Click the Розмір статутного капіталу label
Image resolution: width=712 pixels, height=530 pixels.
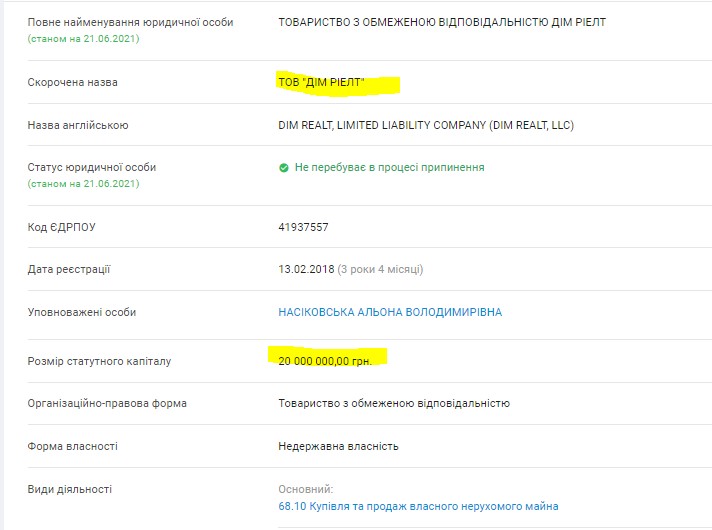pos(99,362)
